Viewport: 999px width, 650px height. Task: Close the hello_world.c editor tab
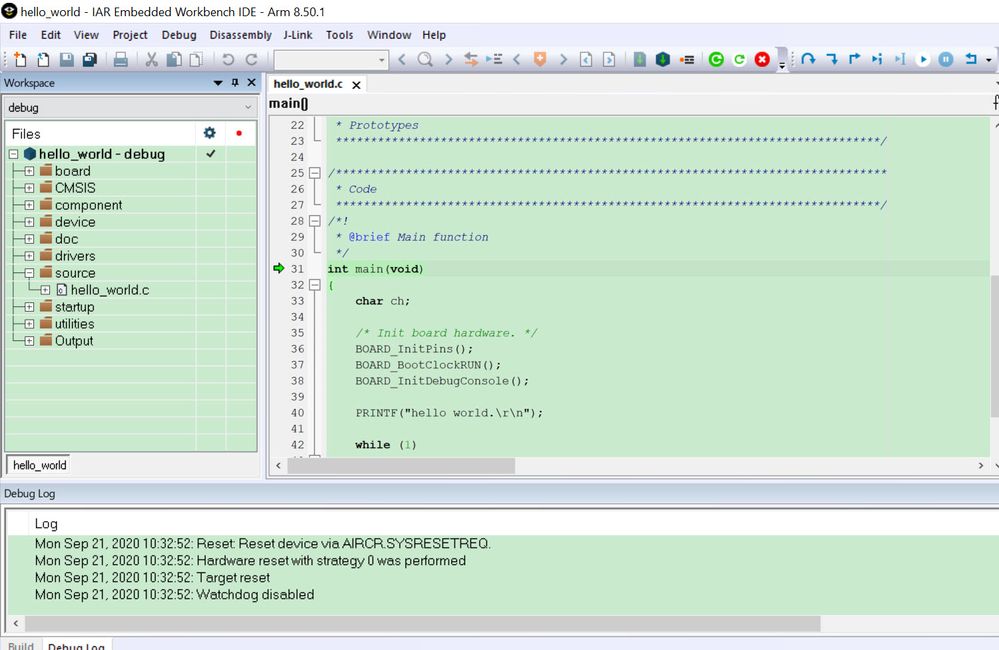356,85
